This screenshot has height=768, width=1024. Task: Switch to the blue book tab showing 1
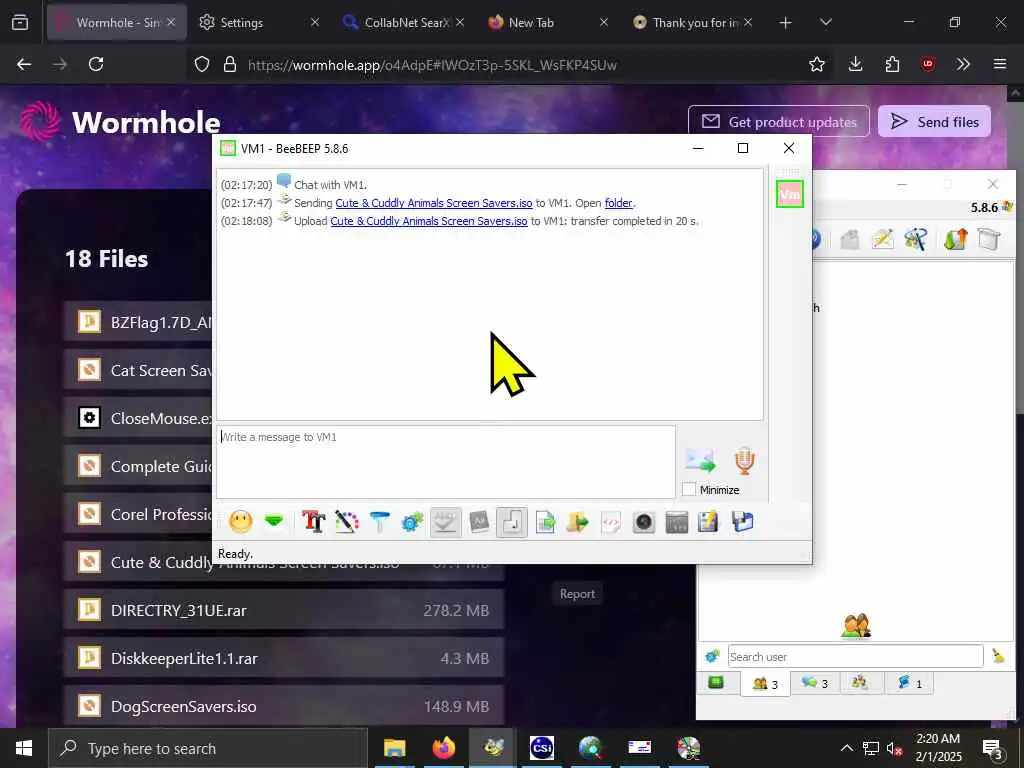909,683
